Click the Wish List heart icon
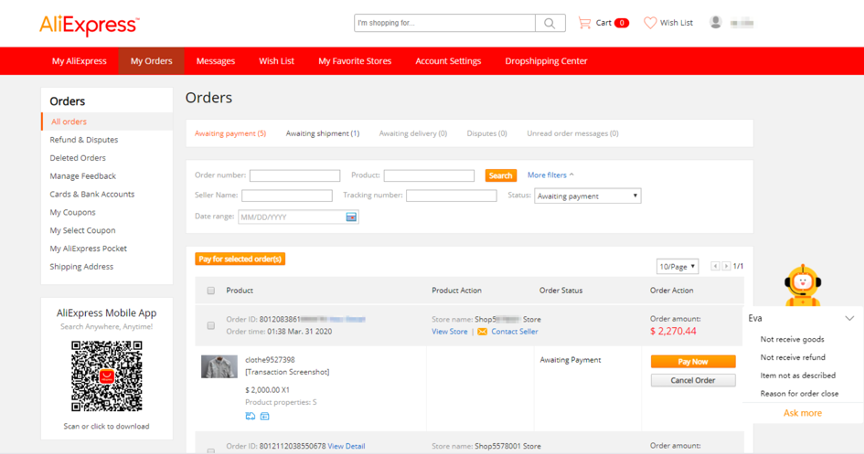The height and width of the screenshot is (454, 864). coord(650,23)
